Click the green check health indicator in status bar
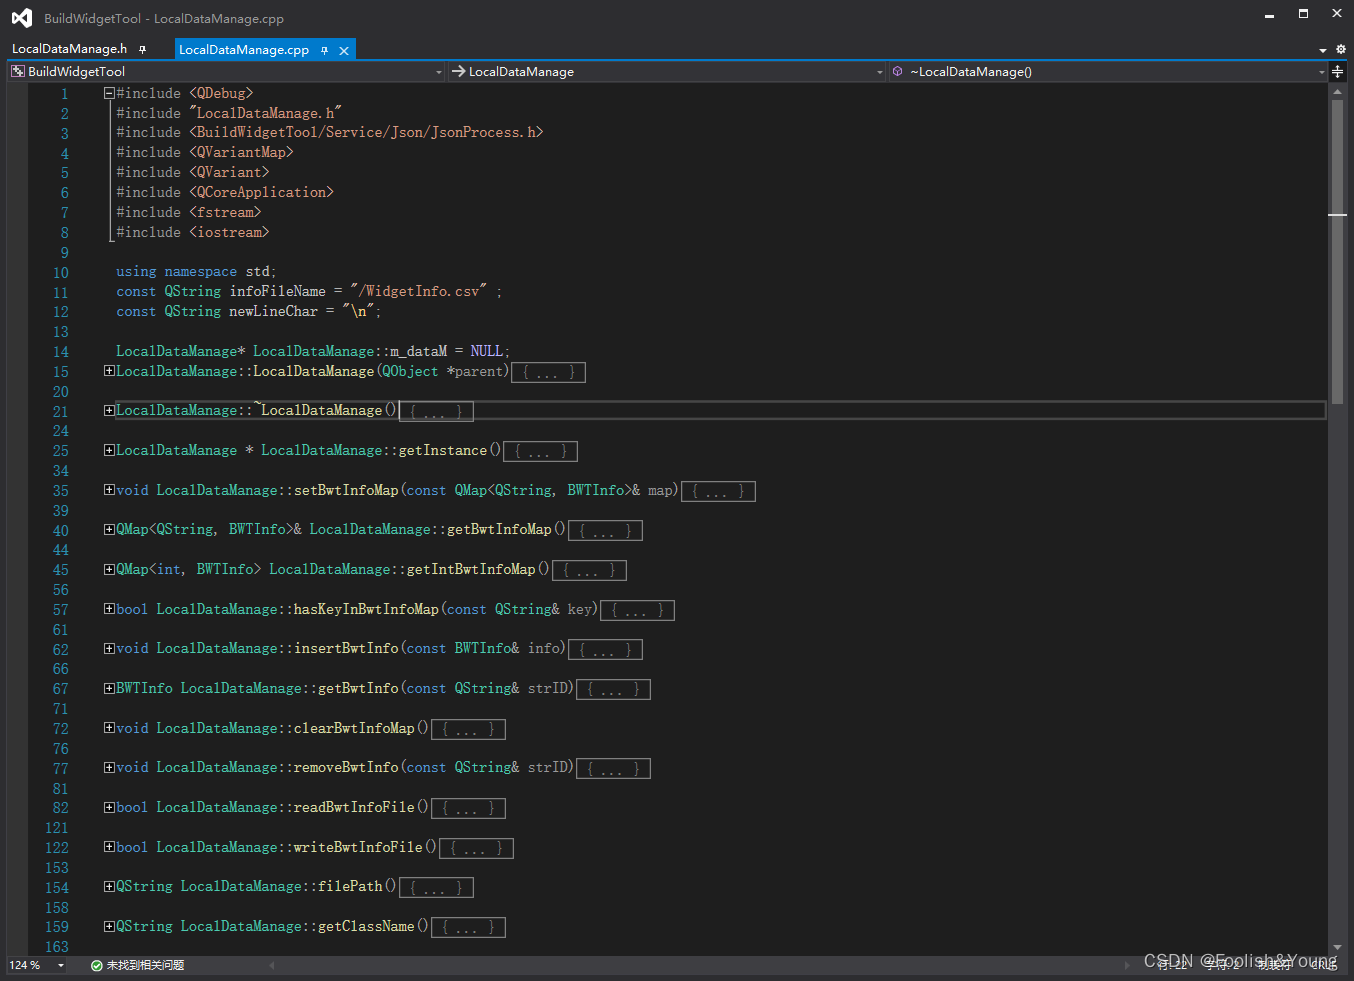This screenshot has width=1354, height=981. [x=95, y=965]
